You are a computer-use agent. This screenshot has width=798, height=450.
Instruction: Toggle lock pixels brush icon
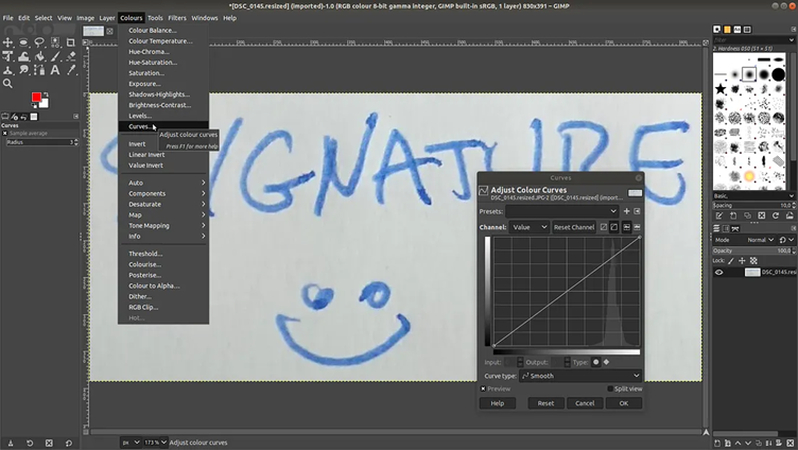731,261
